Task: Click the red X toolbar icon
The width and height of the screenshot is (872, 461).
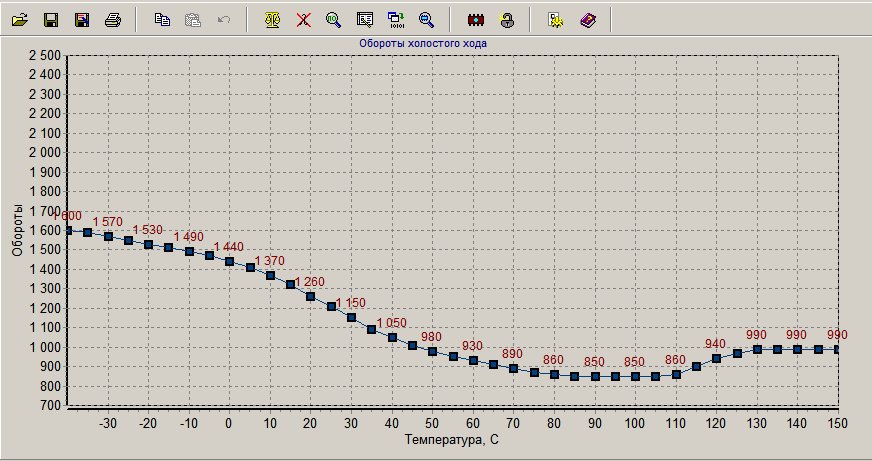Action: click(303, 19)
